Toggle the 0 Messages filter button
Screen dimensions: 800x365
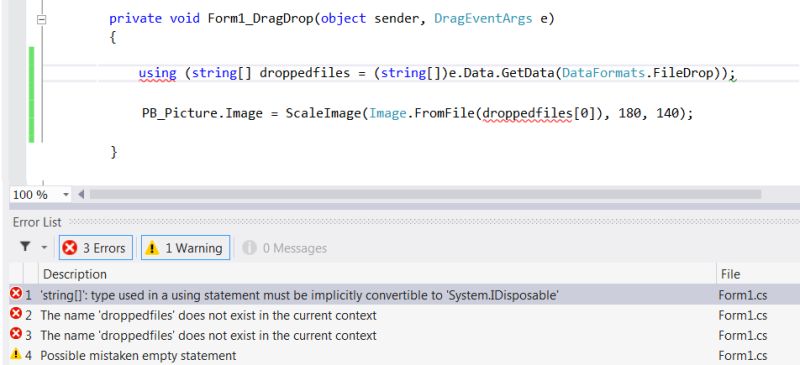[x=284, y=248]
